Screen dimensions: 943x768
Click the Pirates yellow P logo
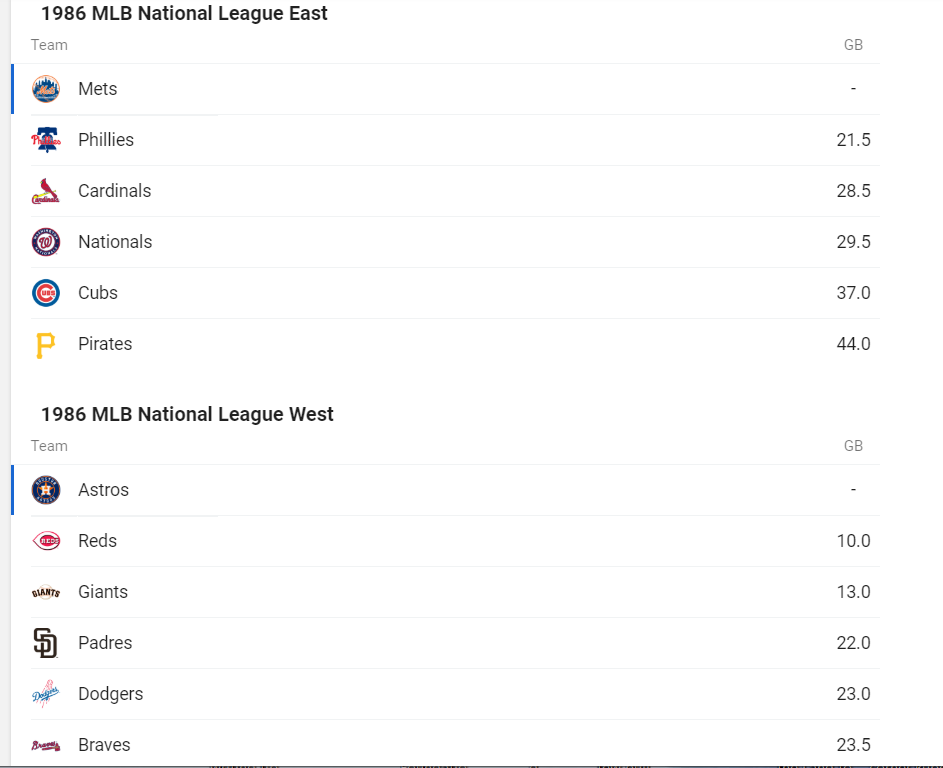click(x=46, y=345)
